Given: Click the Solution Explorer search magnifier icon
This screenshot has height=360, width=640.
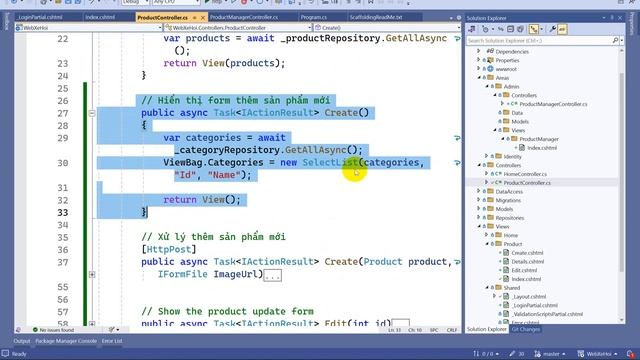Looking at the screenshot, I should pos(615,40).
